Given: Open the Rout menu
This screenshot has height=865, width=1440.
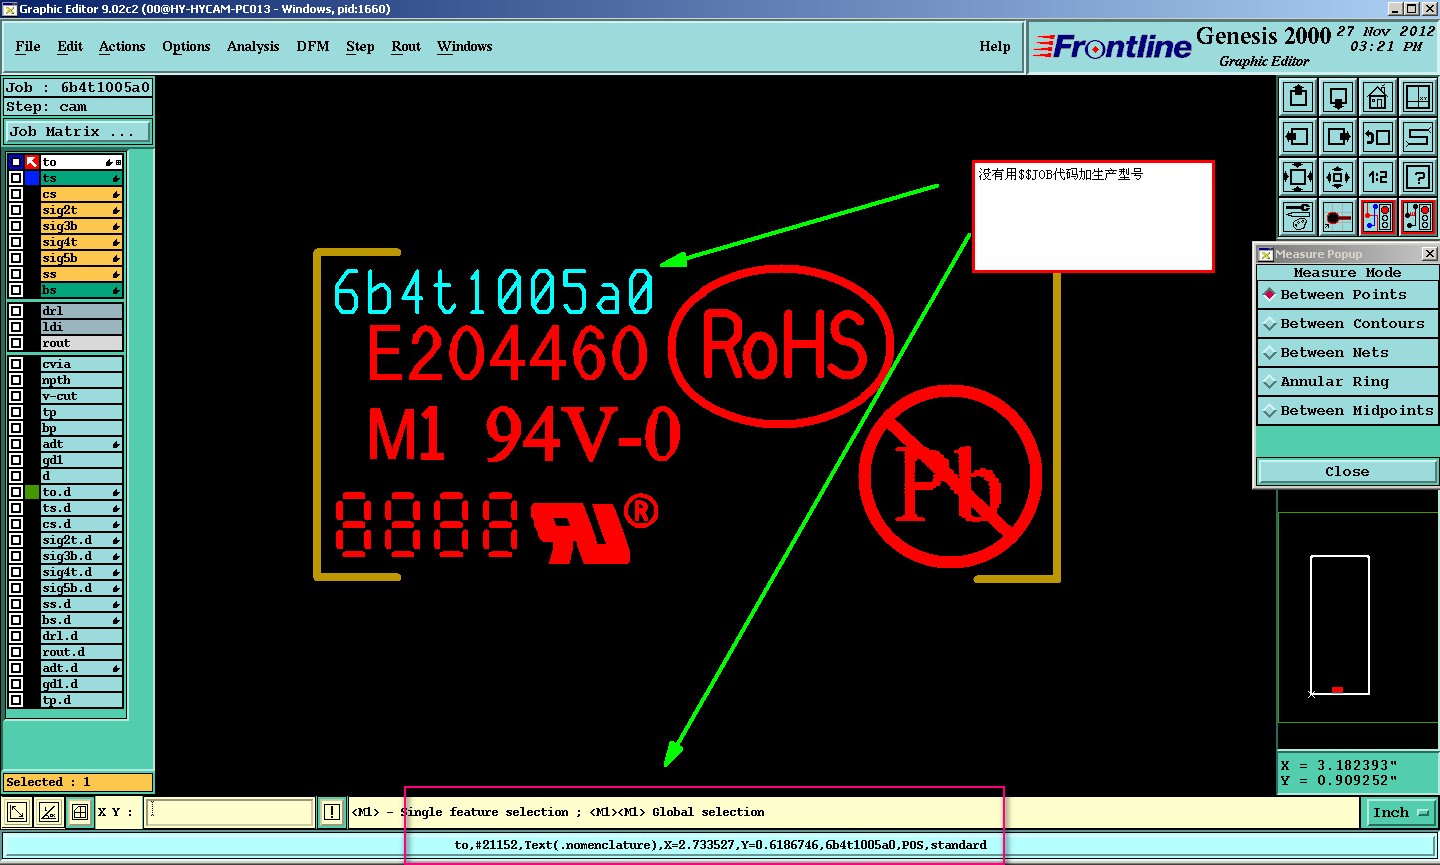Looking at the screenshot, I should click(406, 47).
